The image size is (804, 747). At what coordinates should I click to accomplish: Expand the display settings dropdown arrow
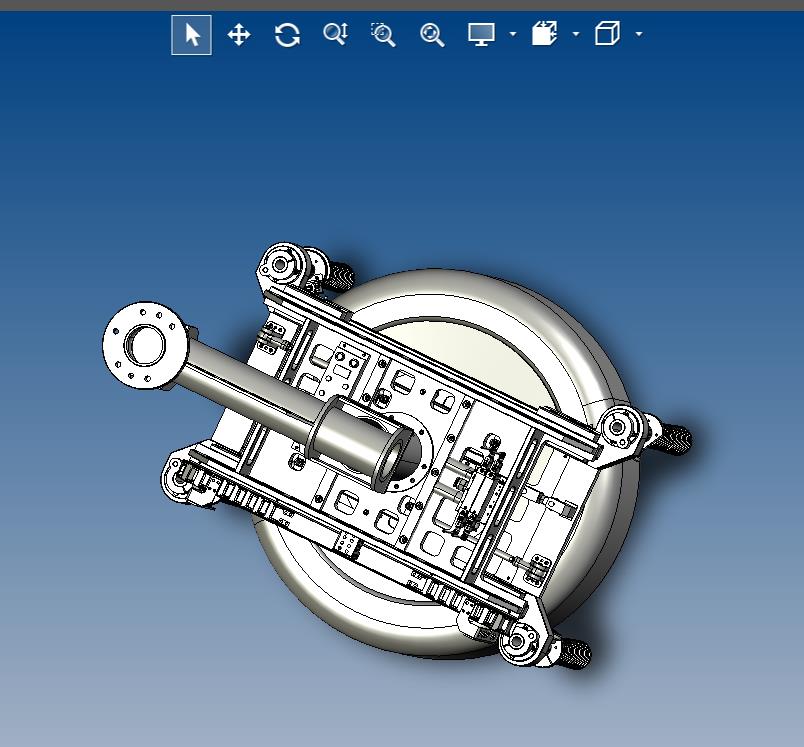[513, 34]
